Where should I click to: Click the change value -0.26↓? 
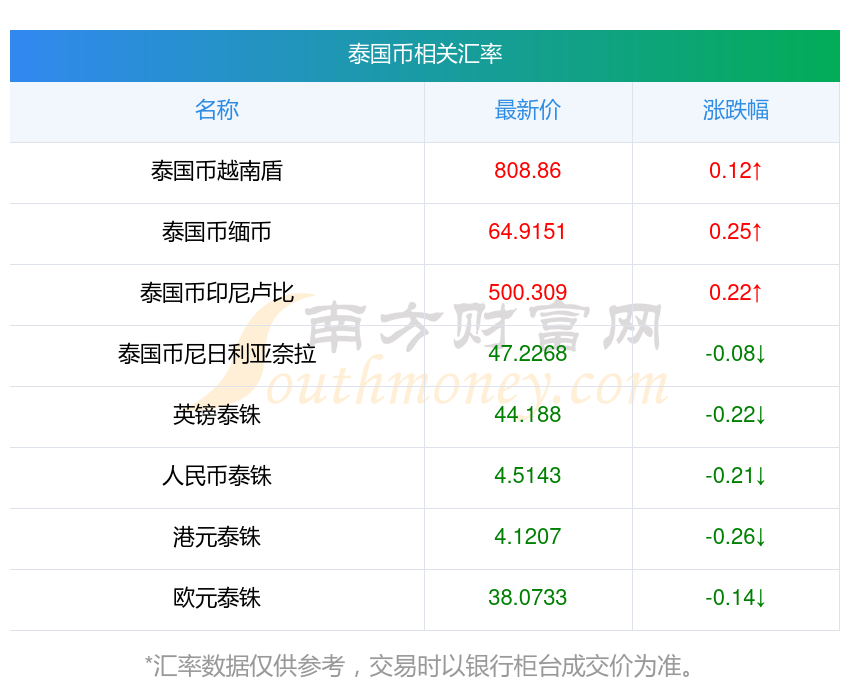point(736,537)
